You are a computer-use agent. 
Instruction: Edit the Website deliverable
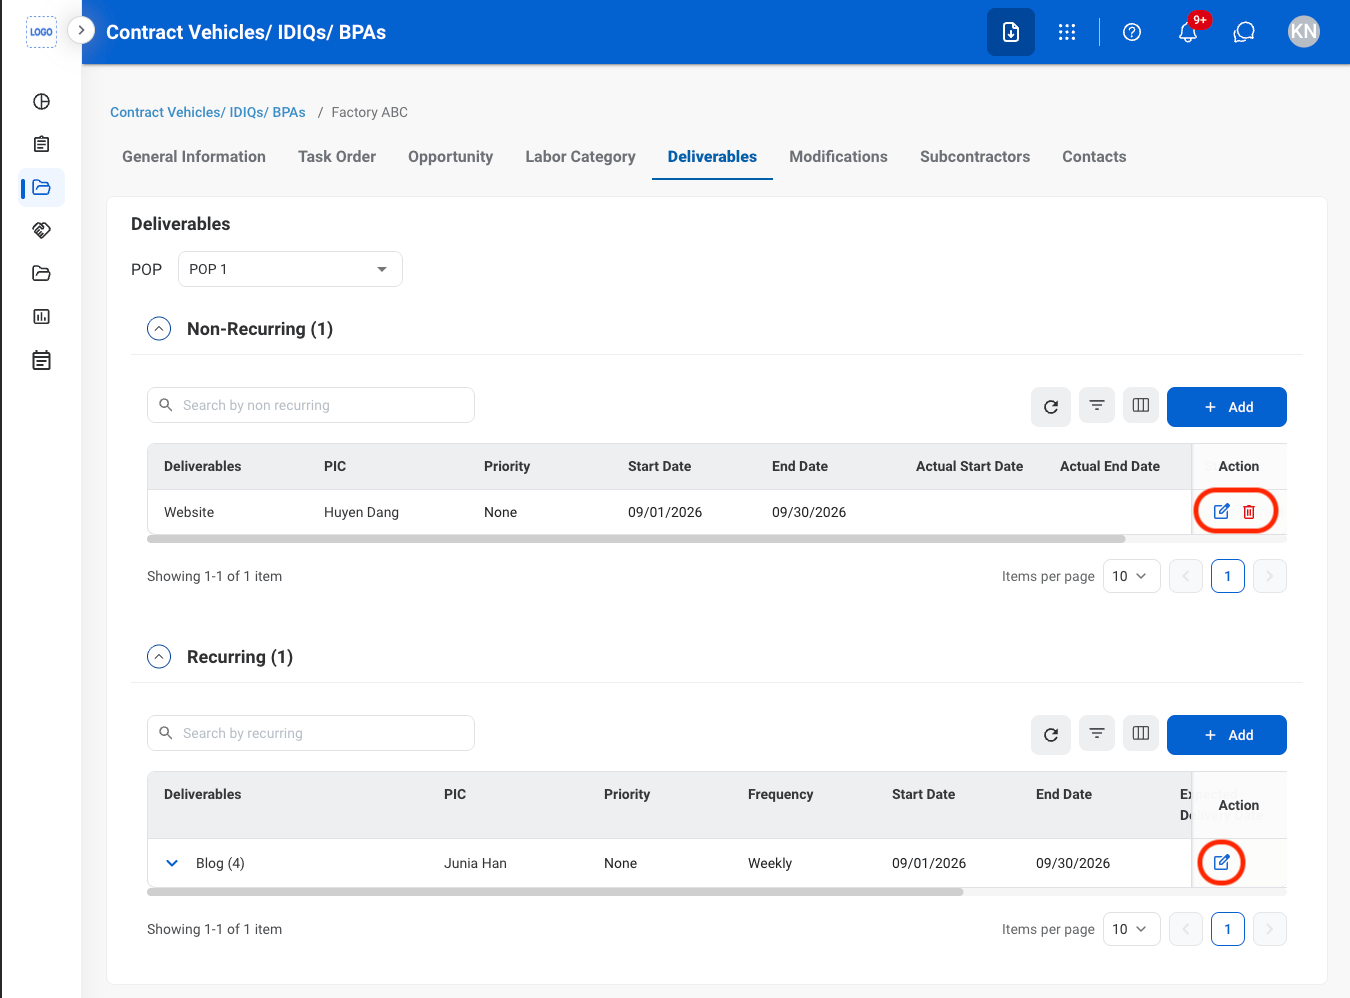tap(1221, 511)
